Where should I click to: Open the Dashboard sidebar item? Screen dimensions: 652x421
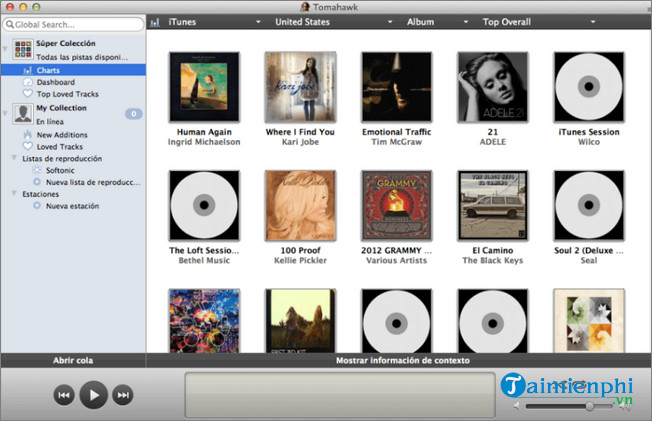coord(57,82)
